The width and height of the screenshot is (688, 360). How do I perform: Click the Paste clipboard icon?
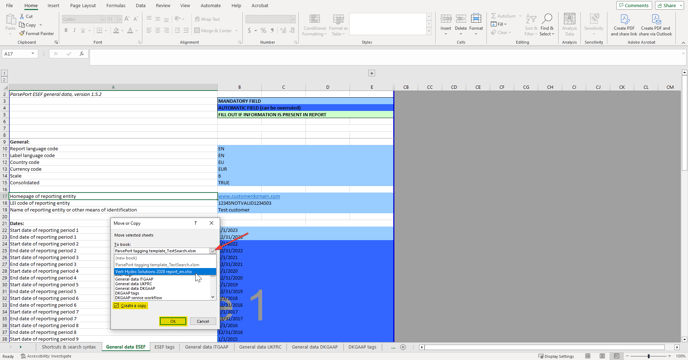coord(10,19)
